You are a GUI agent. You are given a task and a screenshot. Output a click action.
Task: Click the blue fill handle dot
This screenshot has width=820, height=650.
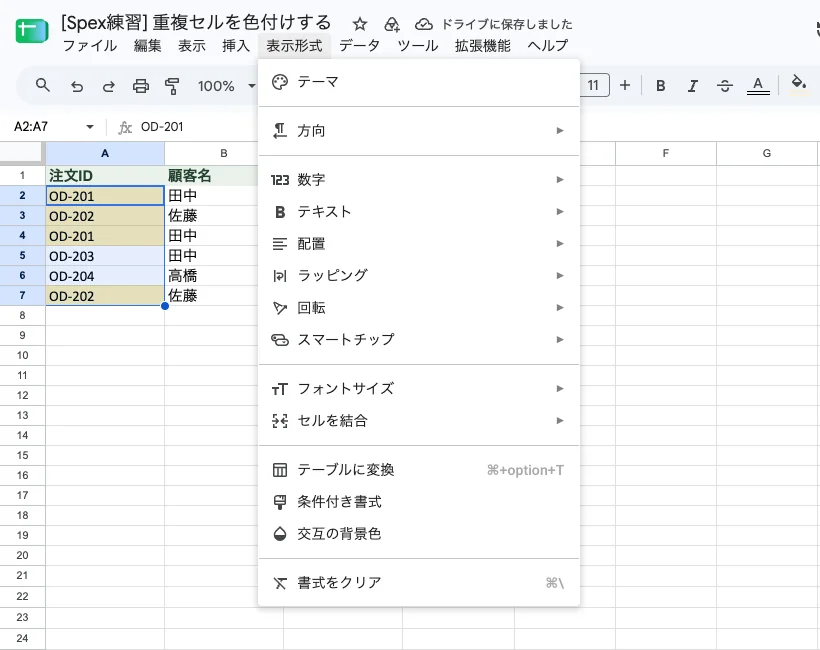165,306
